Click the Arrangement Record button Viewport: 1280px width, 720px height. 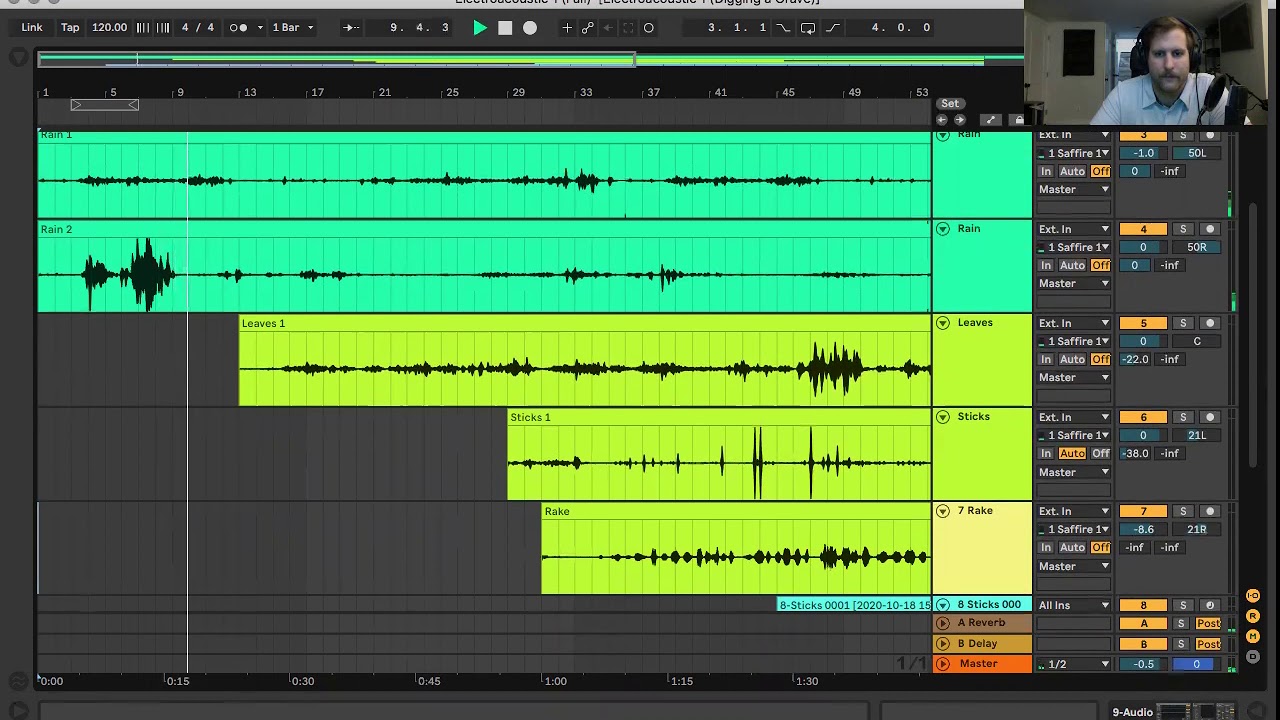(530, 28)
